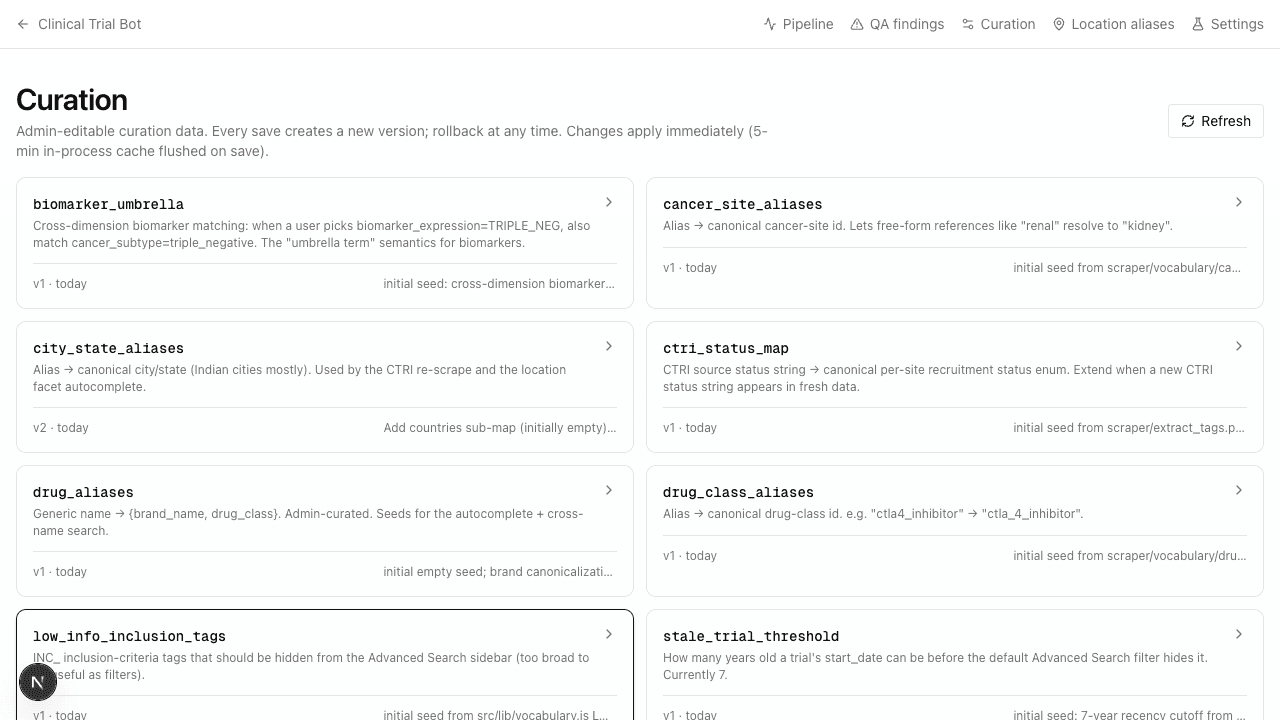The height and width of the screenshot is (720, 1280).
Task: Expand the drug_aliases chevron
Action: tap(609, 490)
